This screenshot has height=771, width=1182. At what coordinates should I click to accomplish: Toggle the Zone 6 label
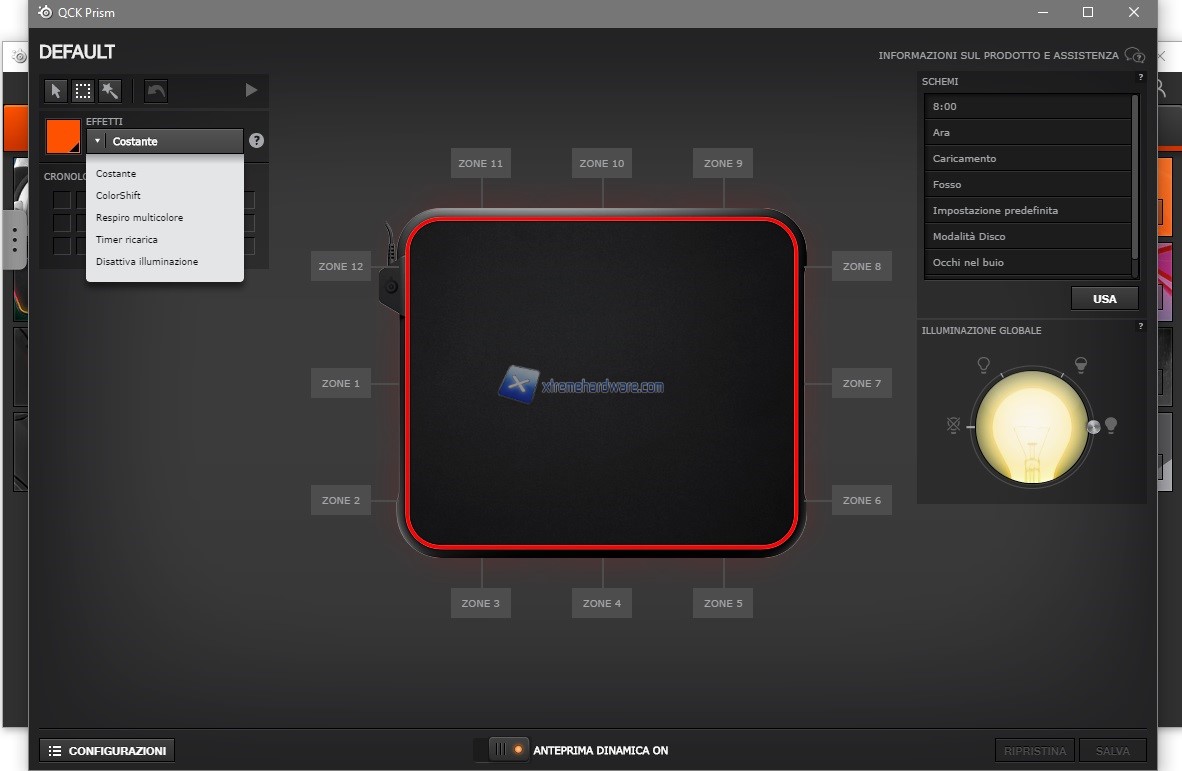pos(862,500)
